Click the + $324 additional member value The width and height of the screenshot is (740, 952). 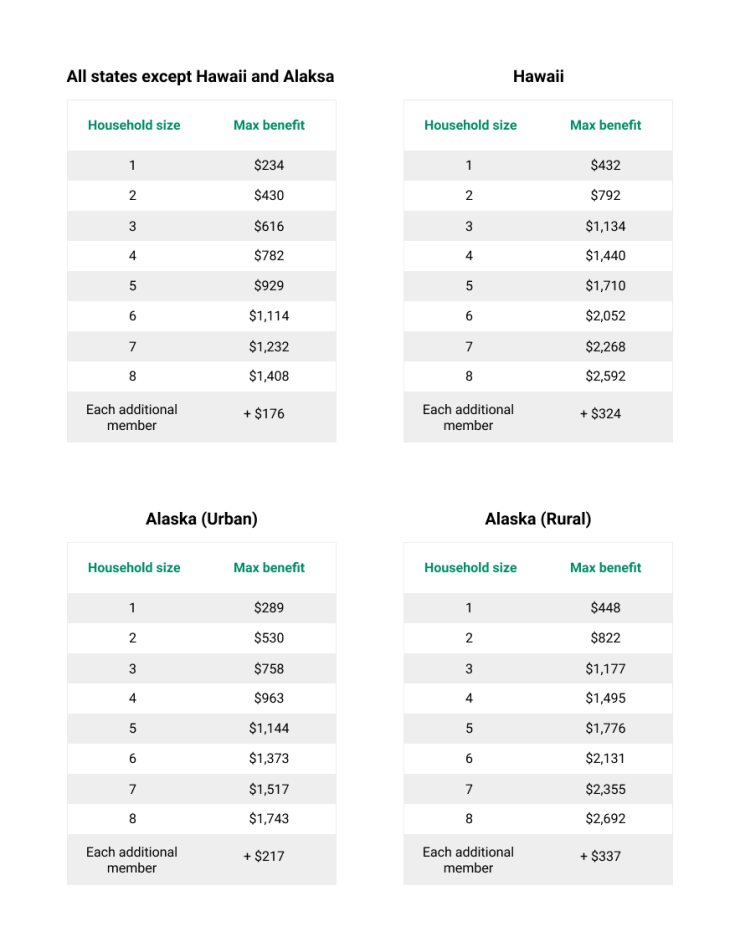pyautogui.click(x=600, y=413)
